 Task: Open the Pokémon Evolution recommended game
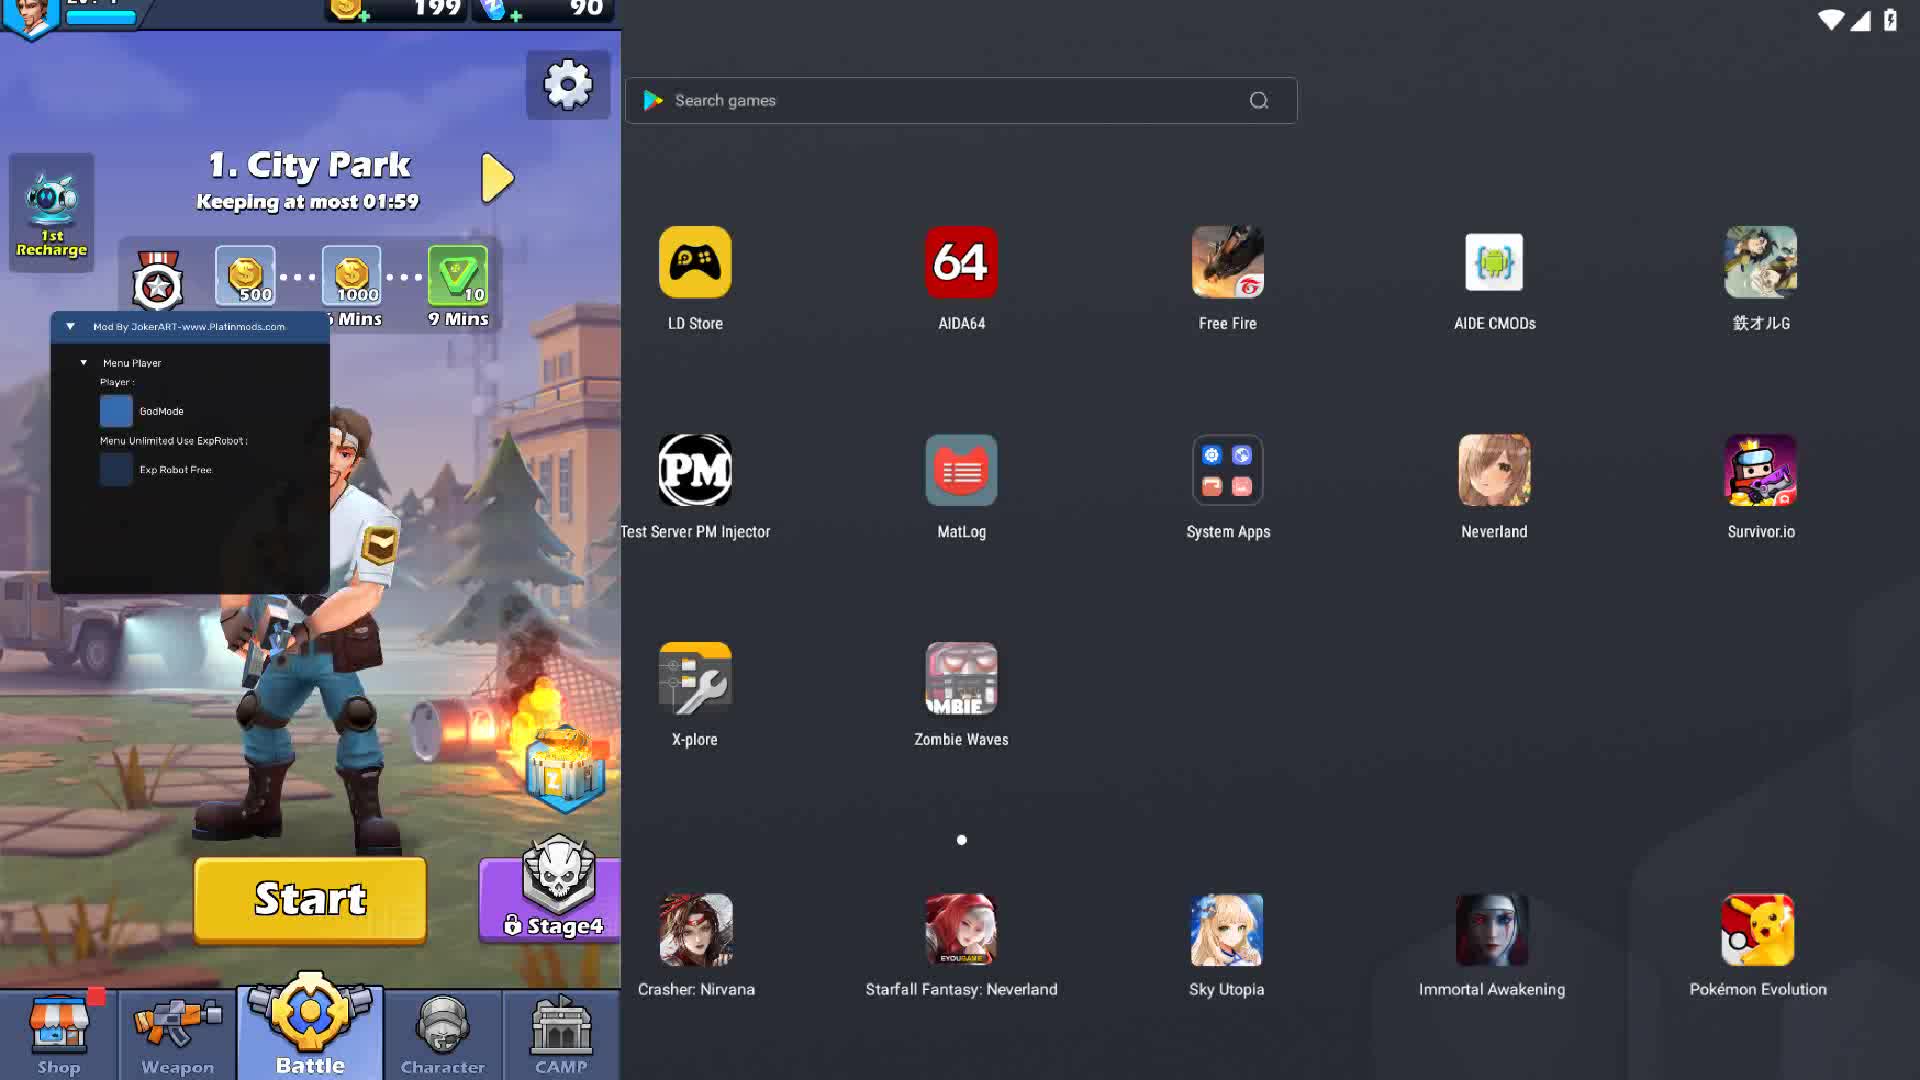[x=1757, y=930]
